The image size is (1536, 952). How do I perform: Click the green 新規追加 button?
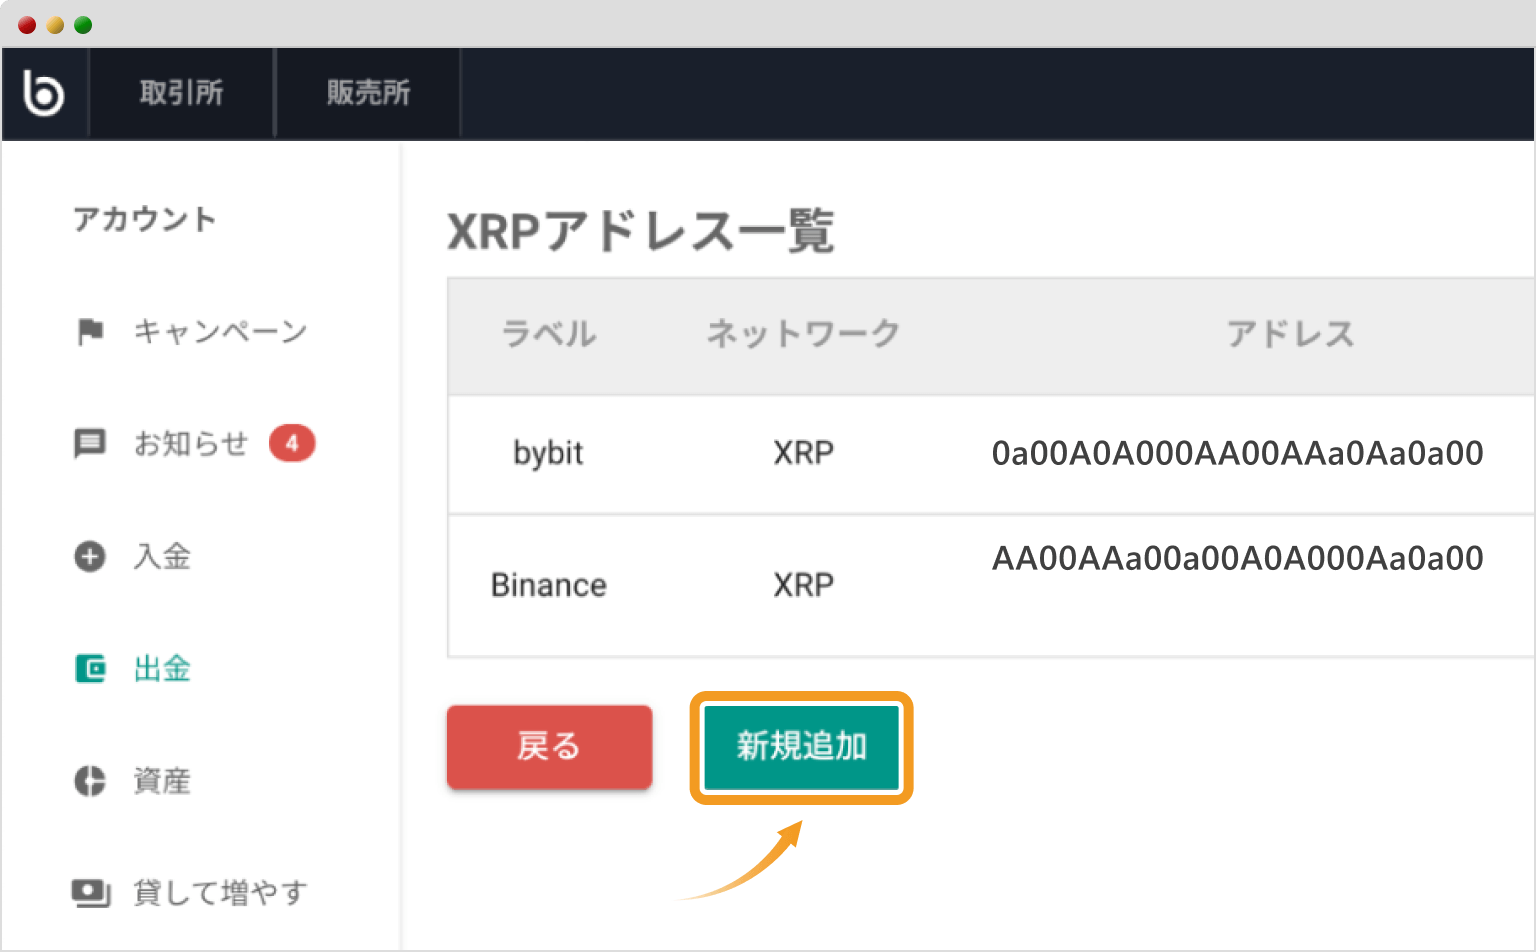coord(801,746)
